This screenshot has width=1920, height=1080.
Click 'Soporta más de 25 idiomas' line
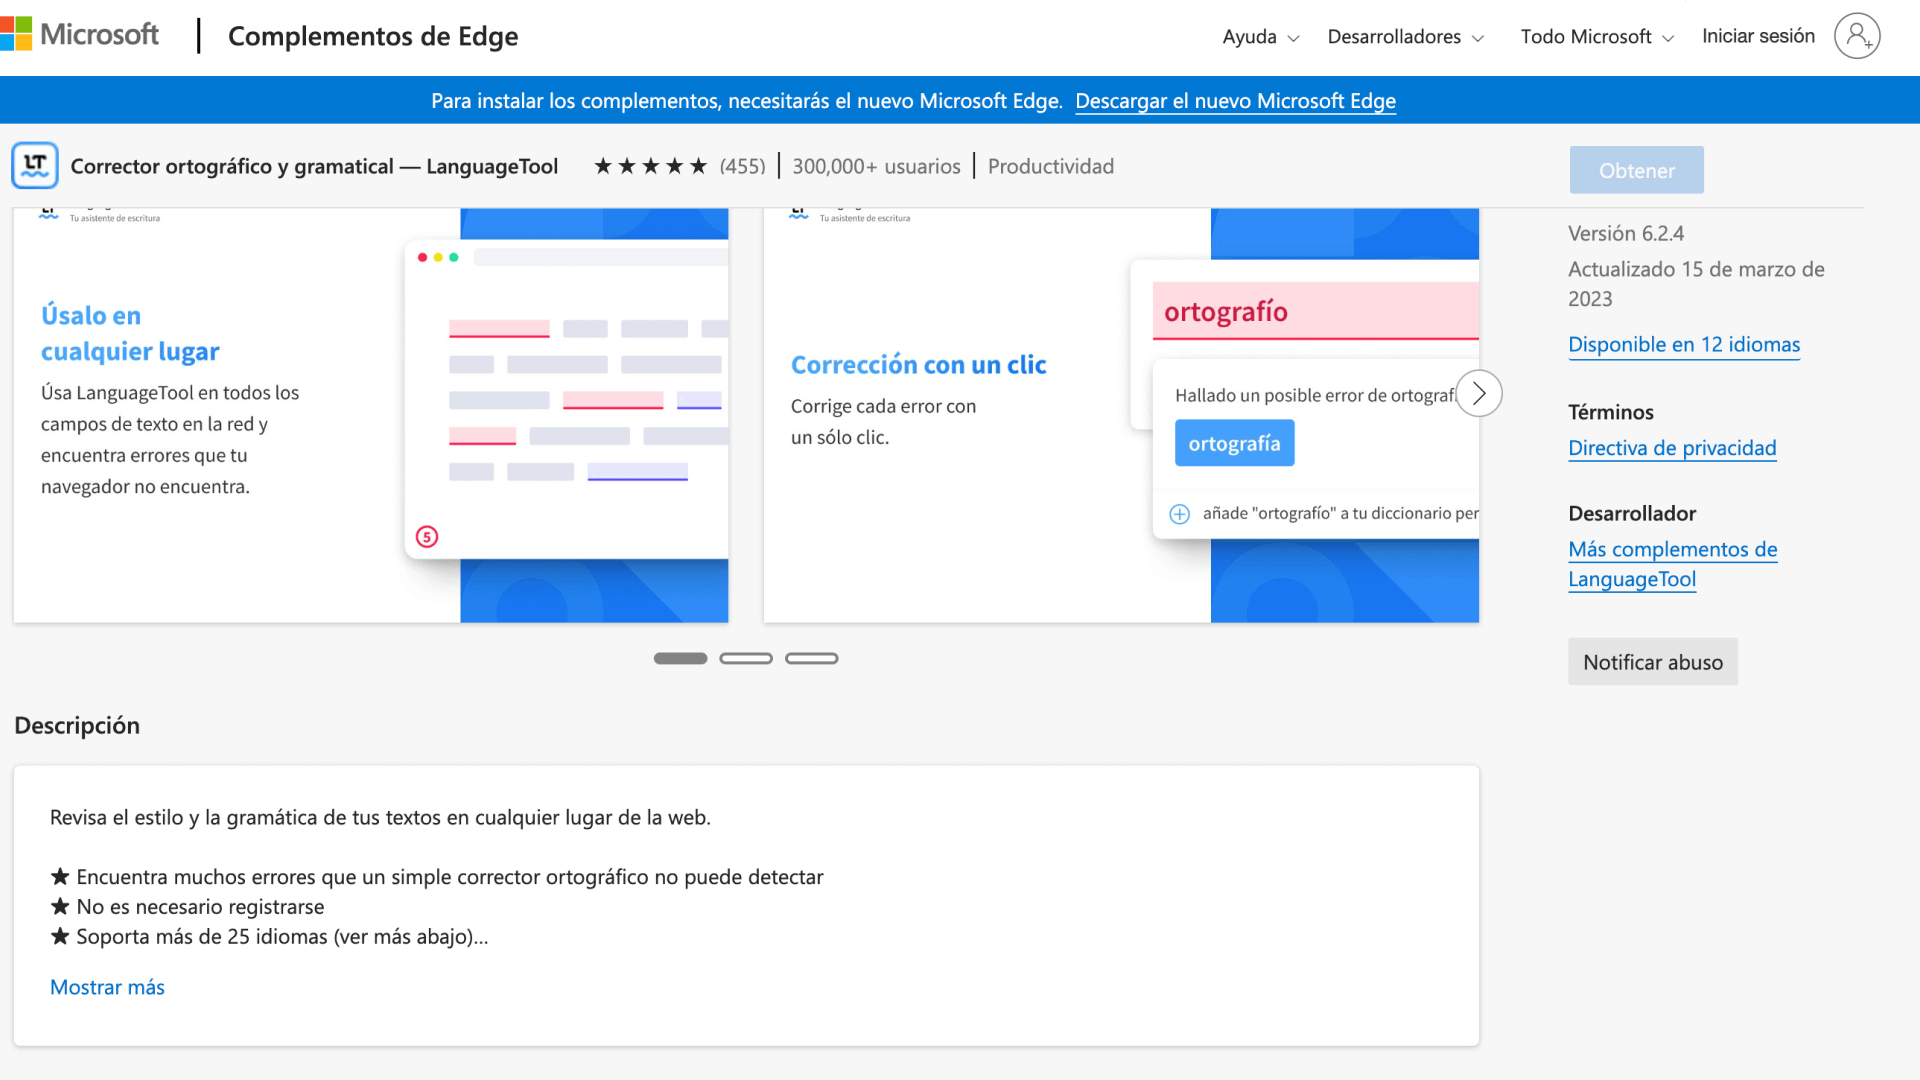(x=282, y=937)
